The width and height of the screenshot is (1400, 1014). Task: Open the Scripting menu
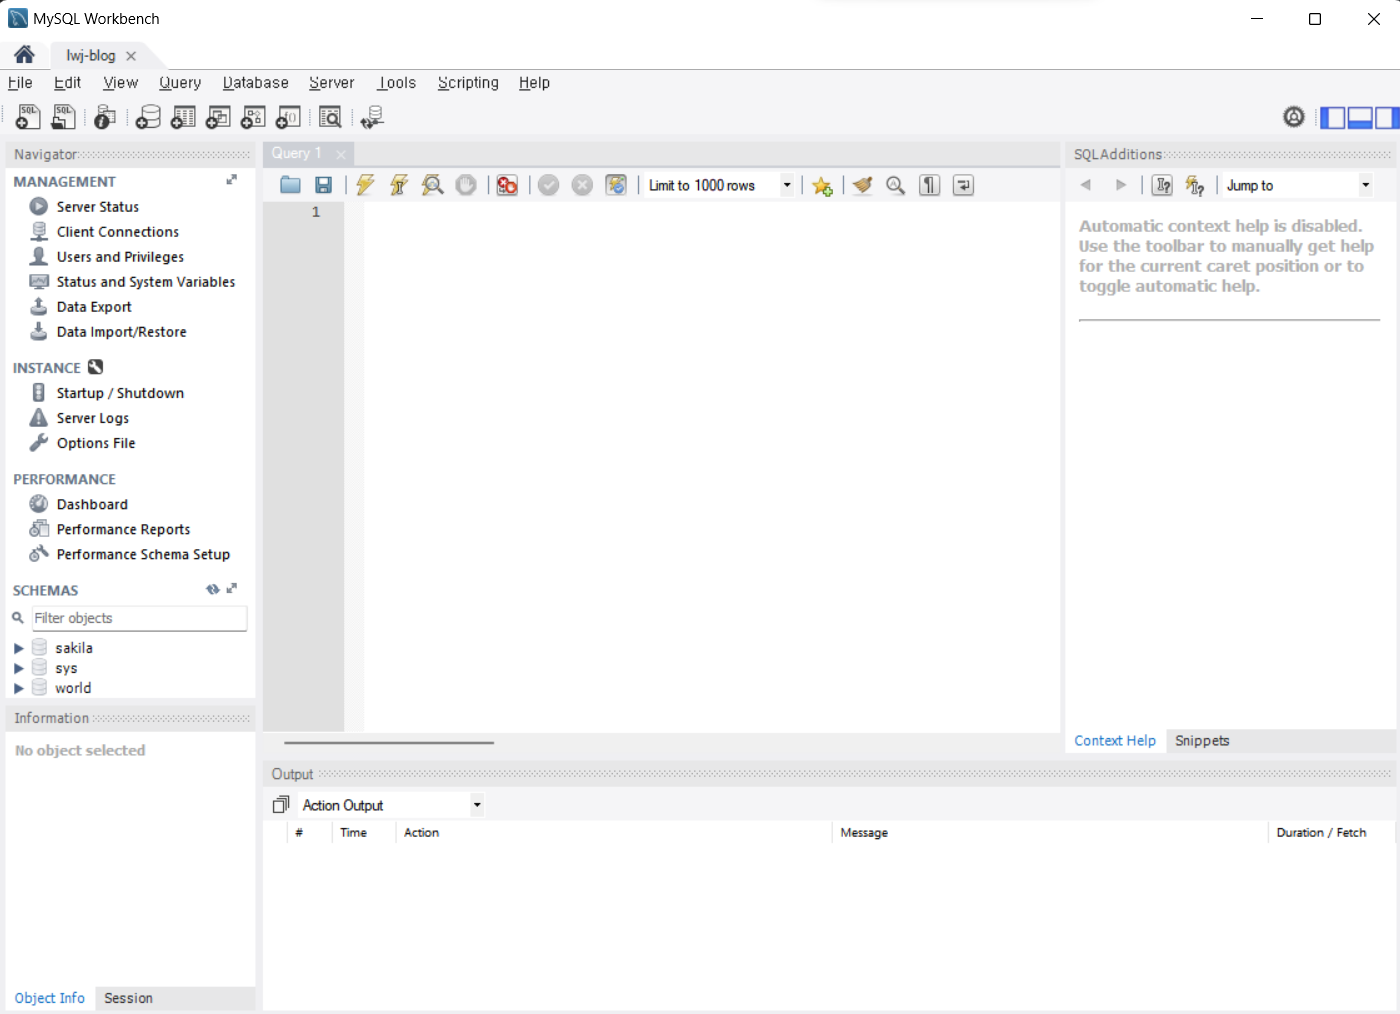468,83
